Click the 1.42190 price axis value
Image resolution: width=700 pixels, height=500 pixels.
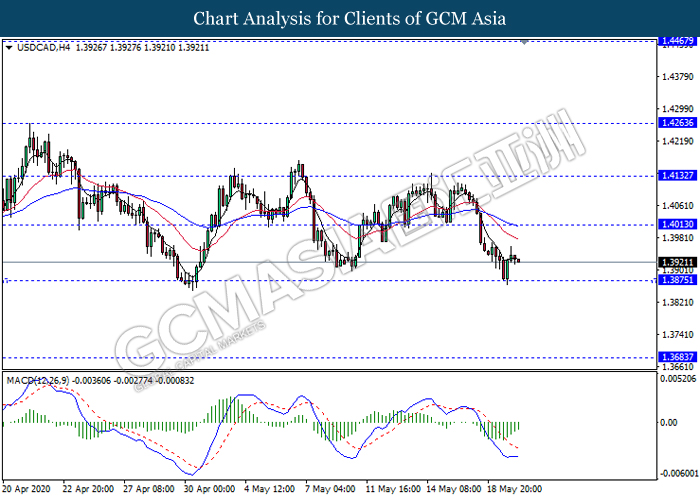coord(678,141)
